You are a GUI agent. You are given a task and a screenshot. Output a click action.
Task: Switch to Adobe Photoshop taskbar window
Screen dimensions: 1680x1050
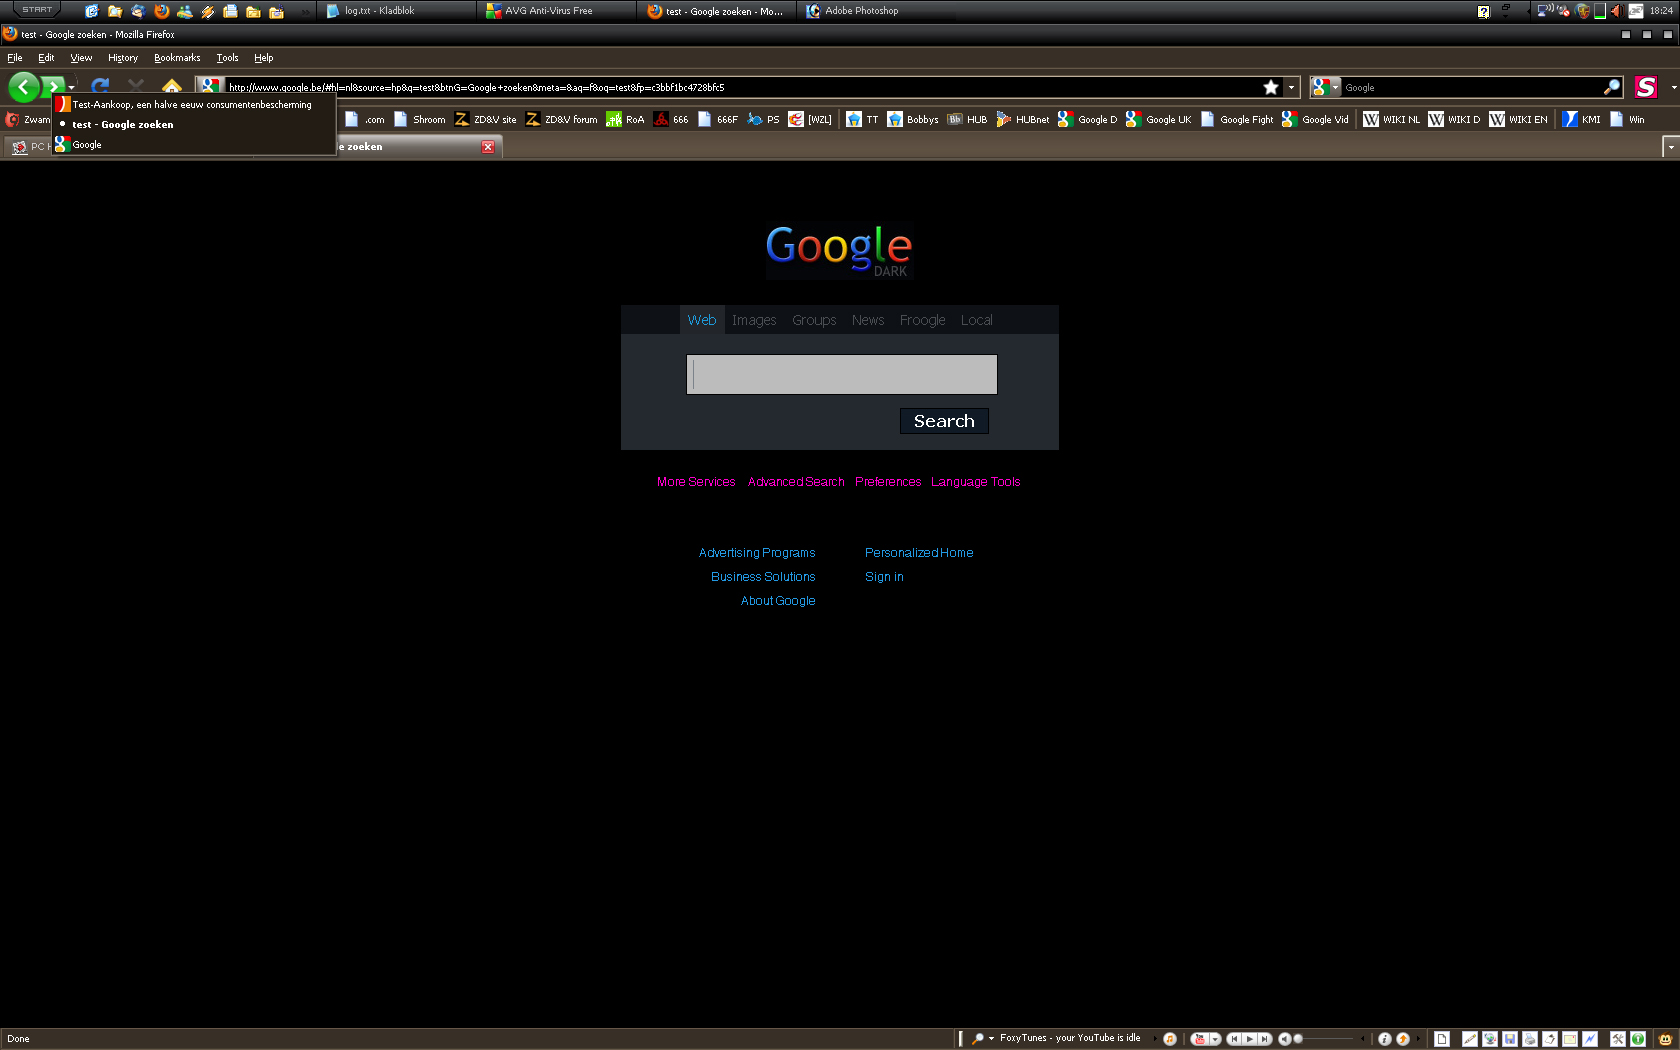coord(877,11)
